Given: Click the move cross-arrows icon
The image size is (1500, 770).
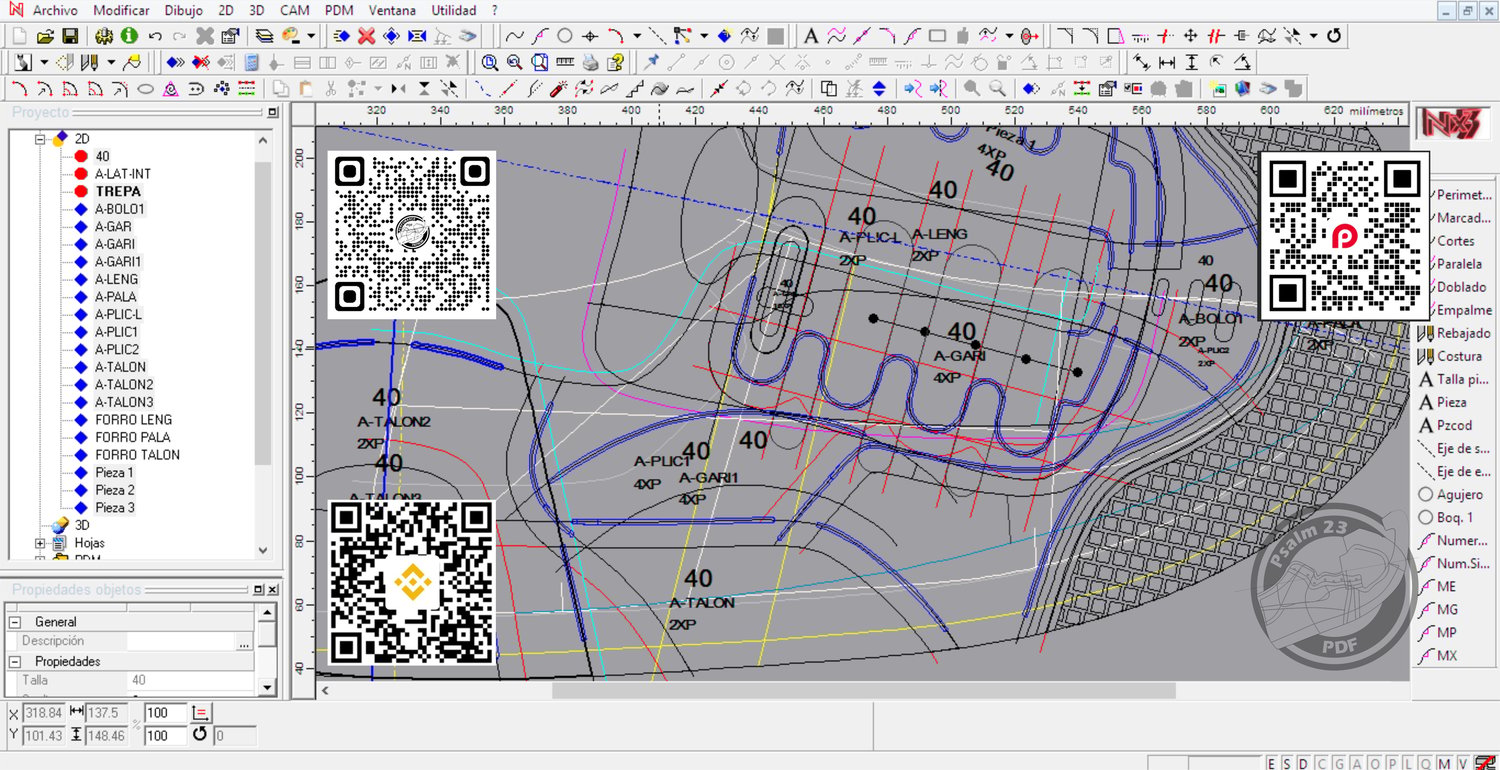Looking at the screenshot, I should point(1191,36).
